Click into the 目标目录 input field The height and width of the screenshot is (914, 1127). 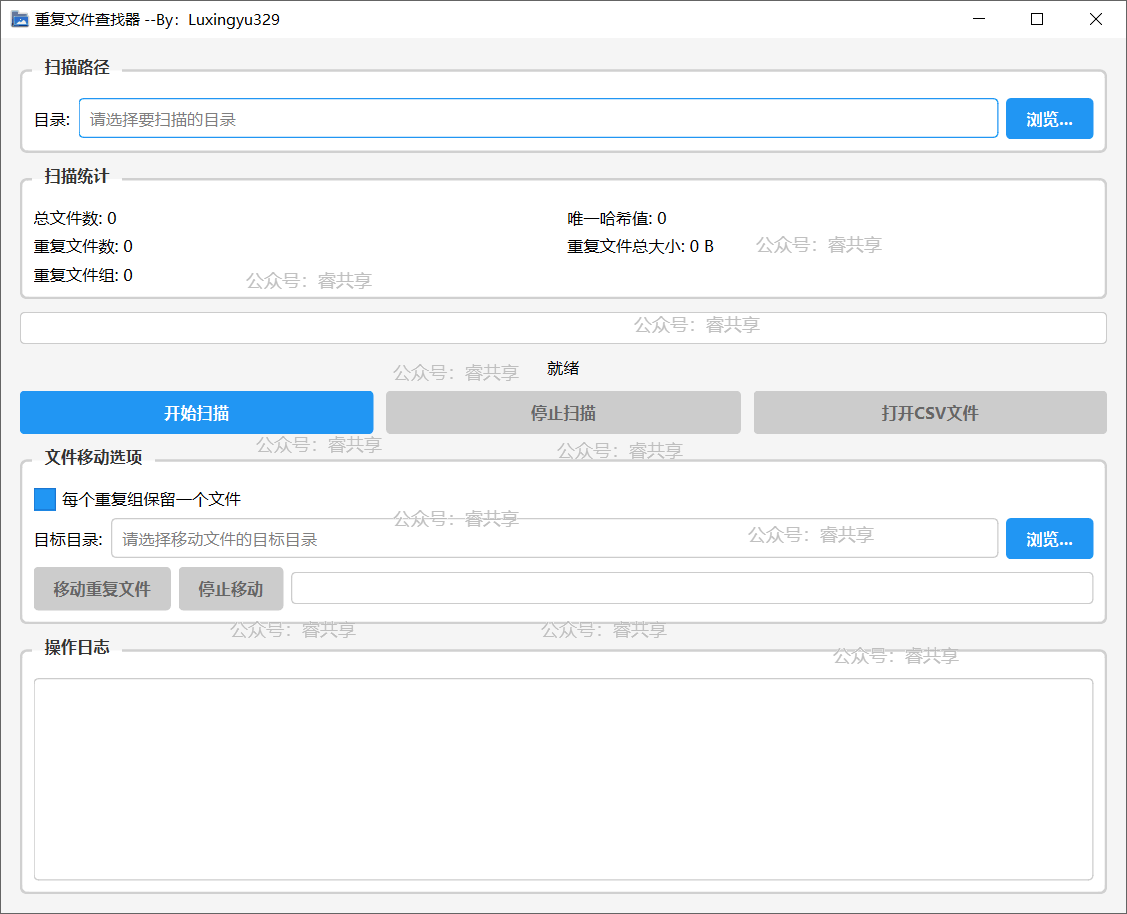click(x=554, y=539)
